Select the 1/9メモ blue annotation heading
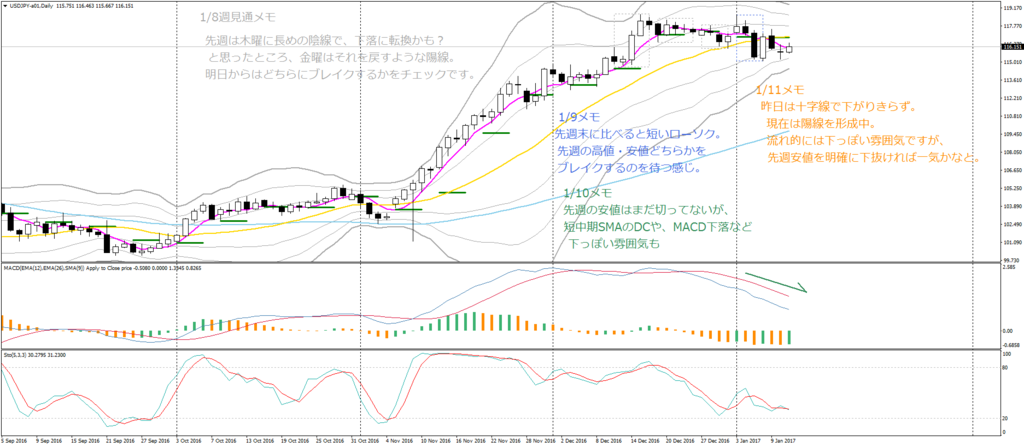 (x=579, y=118)
